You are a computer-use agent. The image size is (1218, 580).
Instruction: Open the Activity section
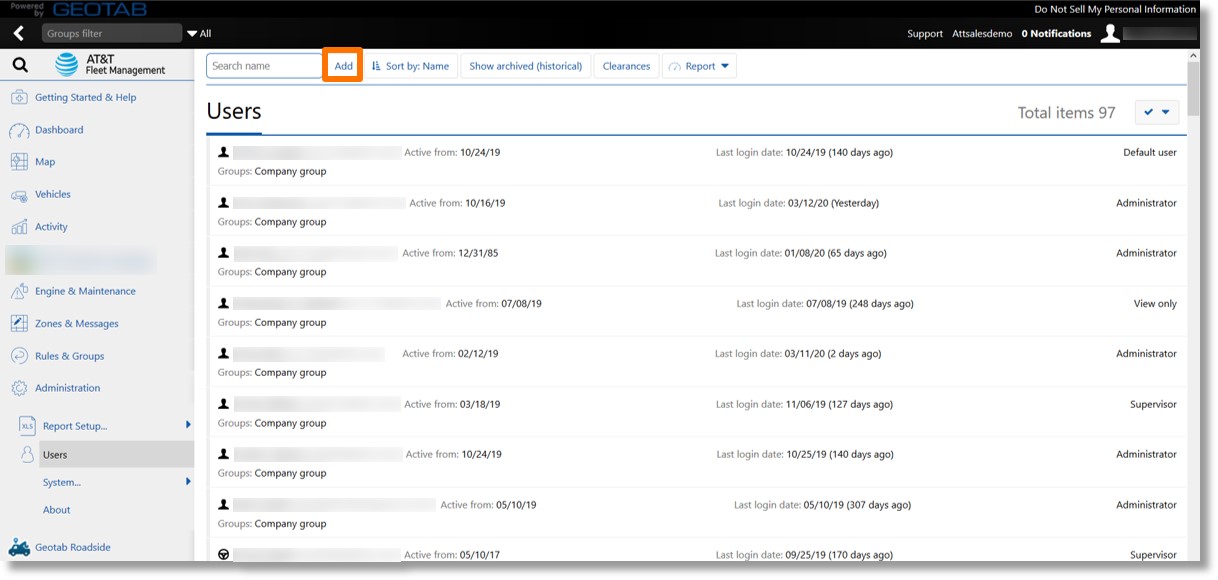(51, 227)
